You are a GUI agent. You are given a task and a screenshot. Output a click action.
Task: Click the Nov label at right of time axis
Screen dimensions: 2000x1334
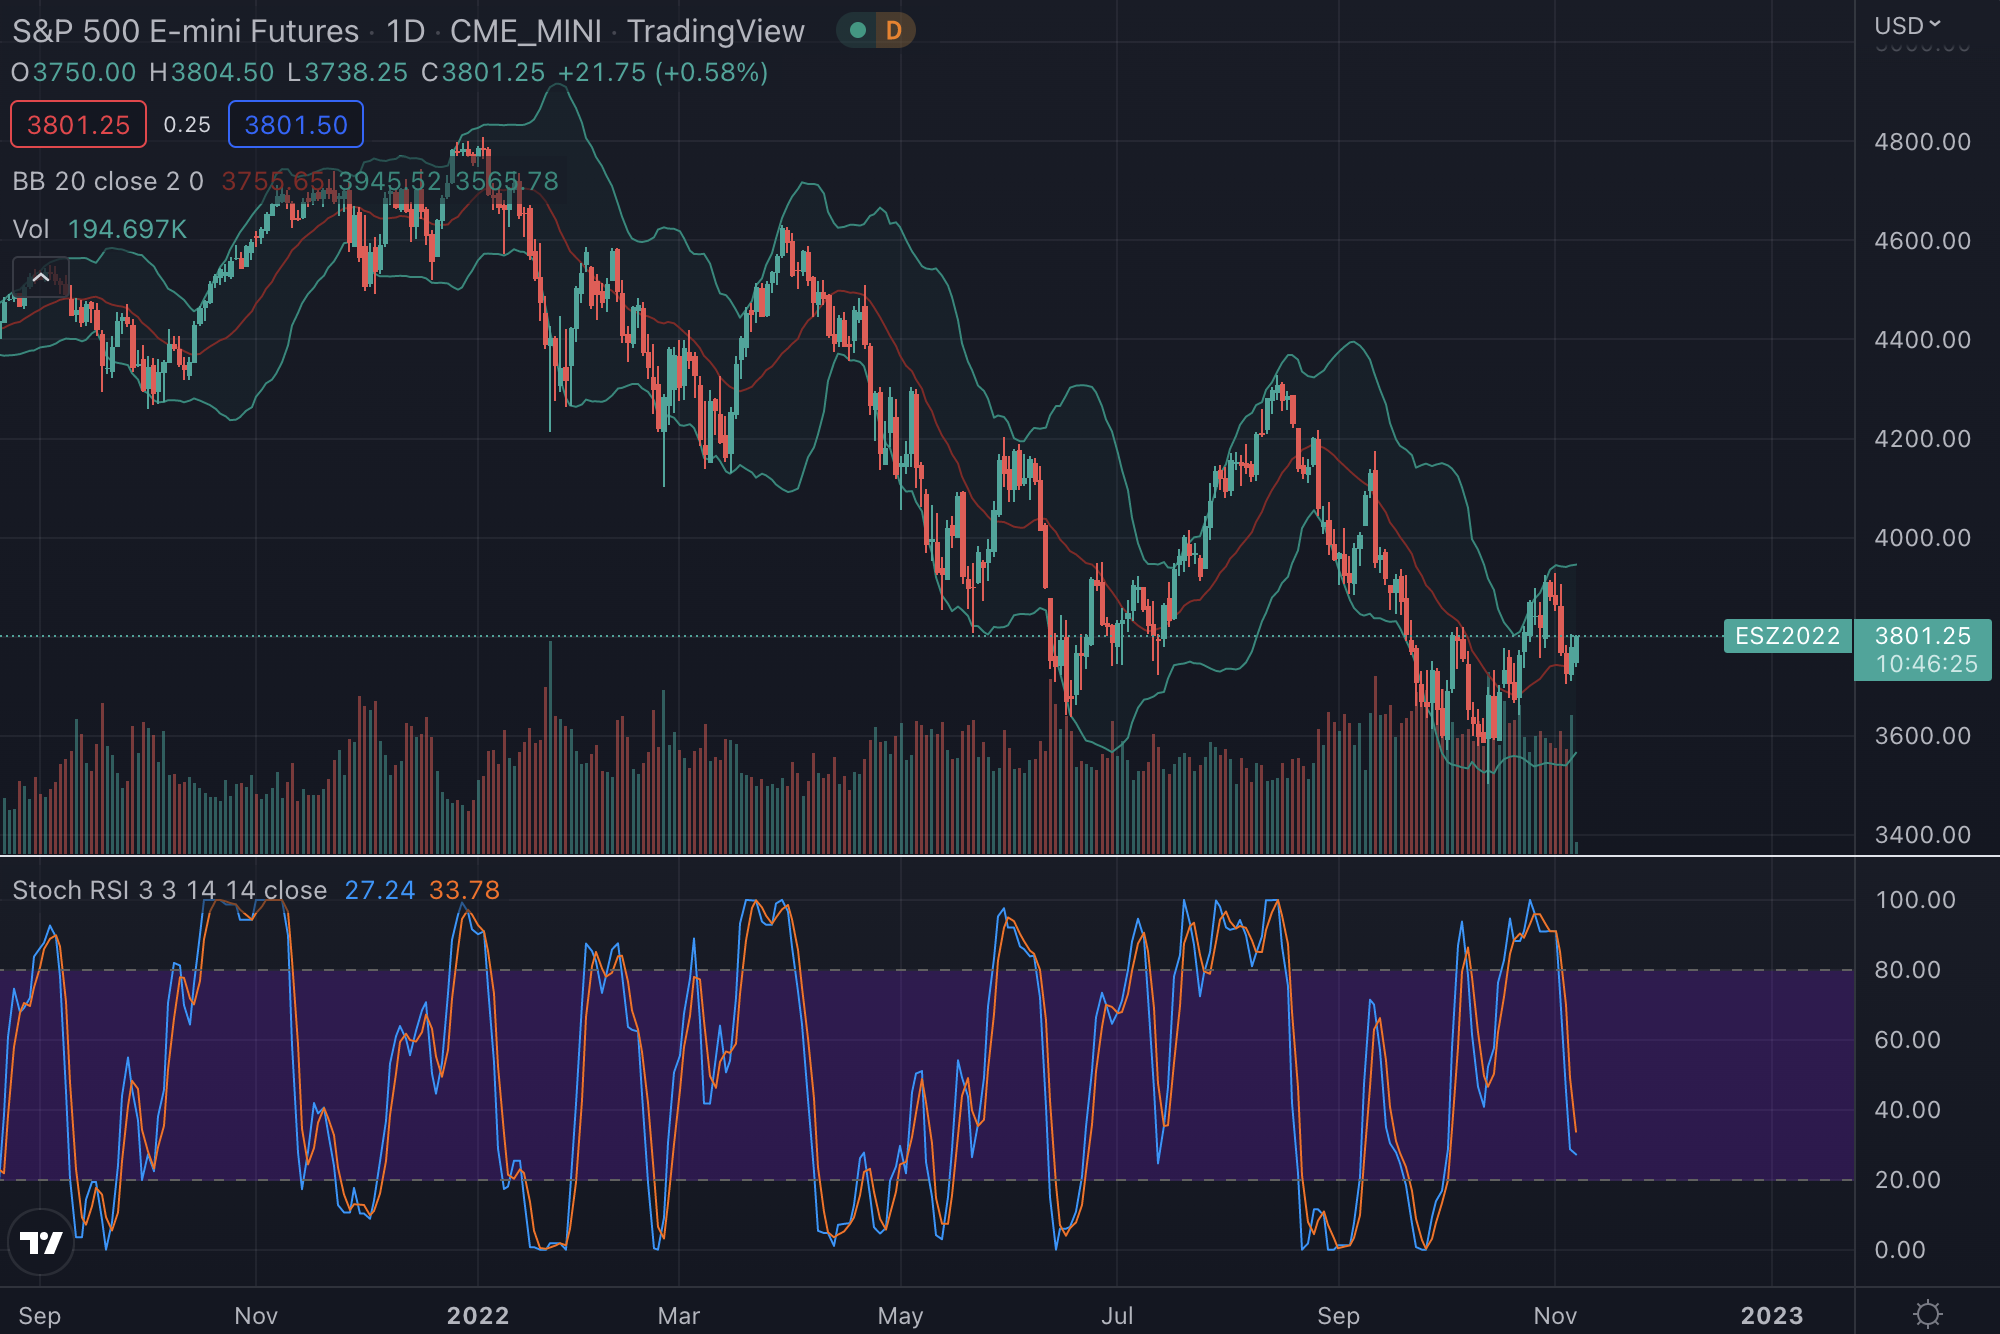click(x=1555, y=1316)
